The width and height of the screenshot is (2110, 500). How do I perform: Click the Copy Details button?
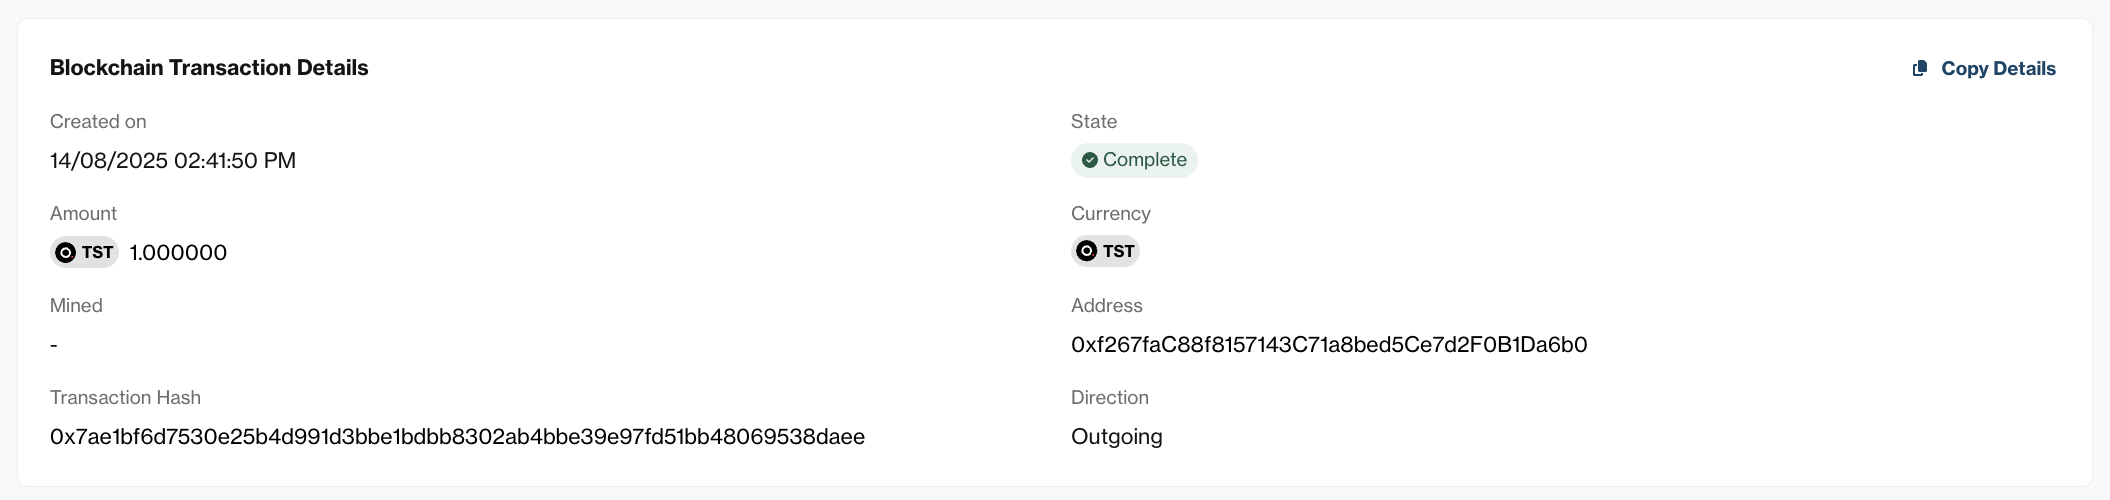(x=1984, y=69)
